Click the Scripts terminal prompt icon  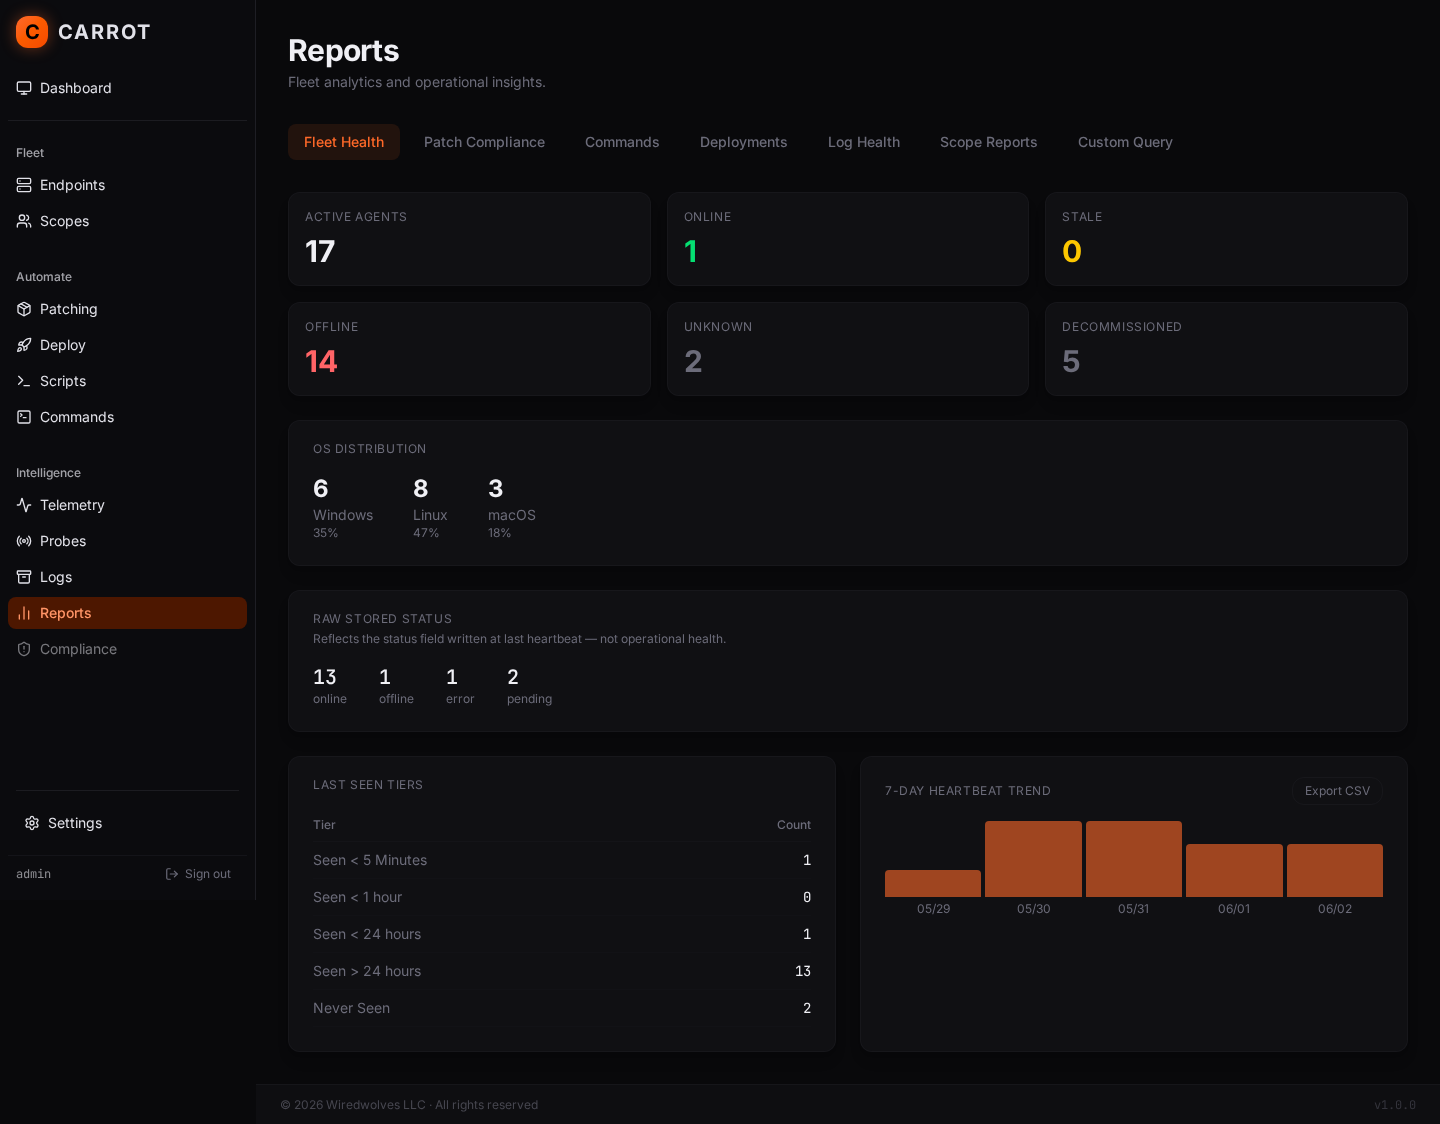[x=24, y=381]
